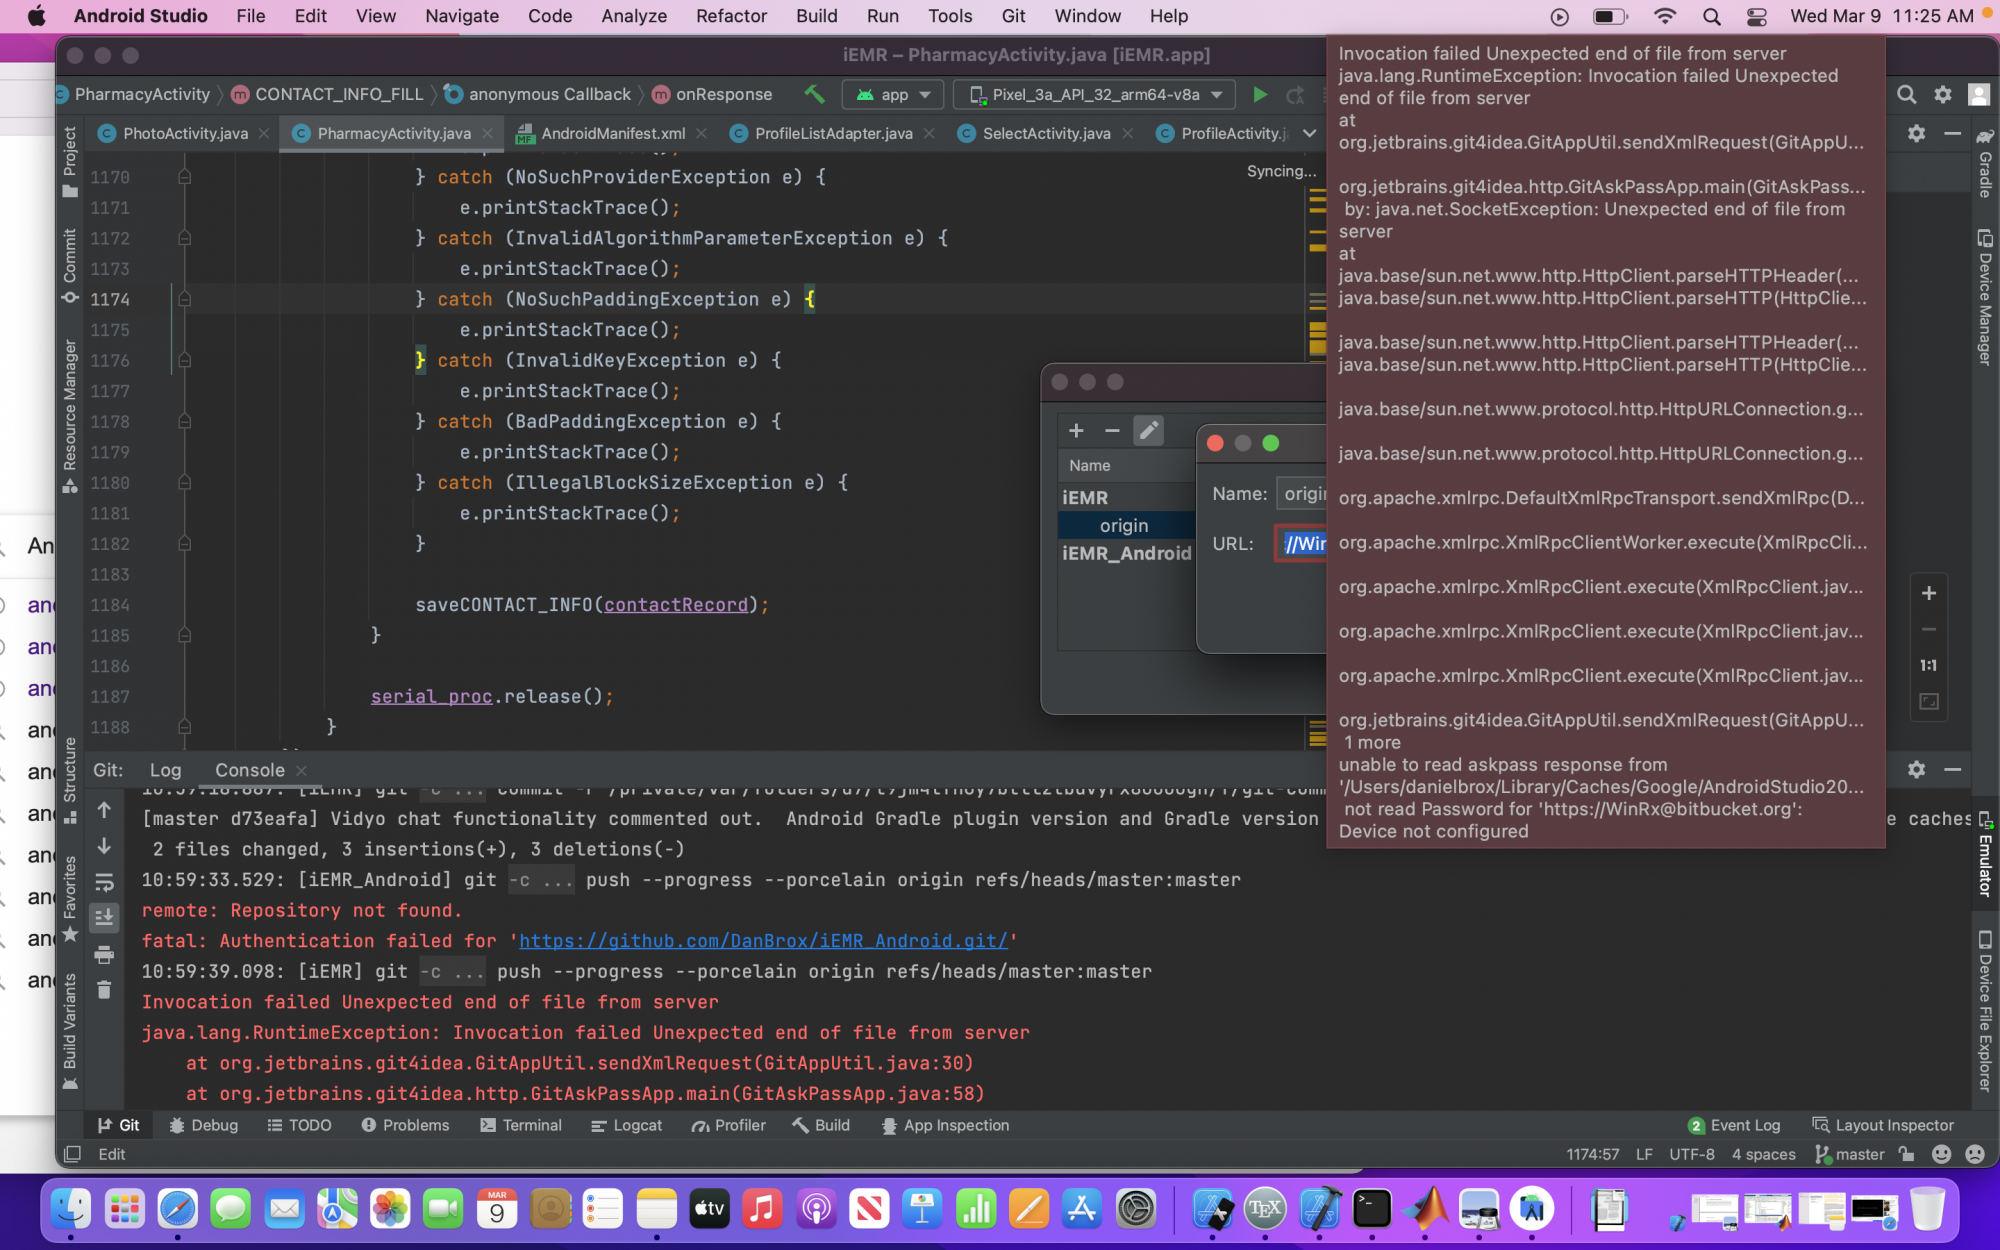Toggle fold marker at line 1182
The image size is (2000, 1250).
[185, 544]
